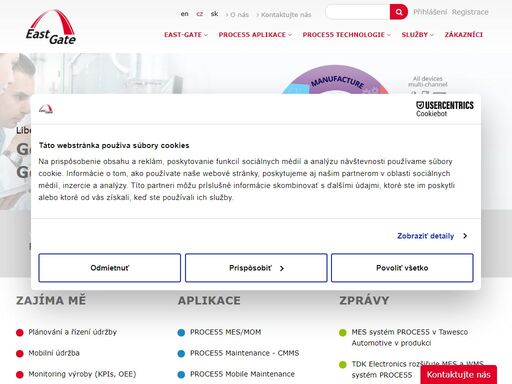The height and width of the screenshot is (384, 512).
Task: Click the All devices multi-channel label
Action: pyautogui.click(x=428, y=81)
